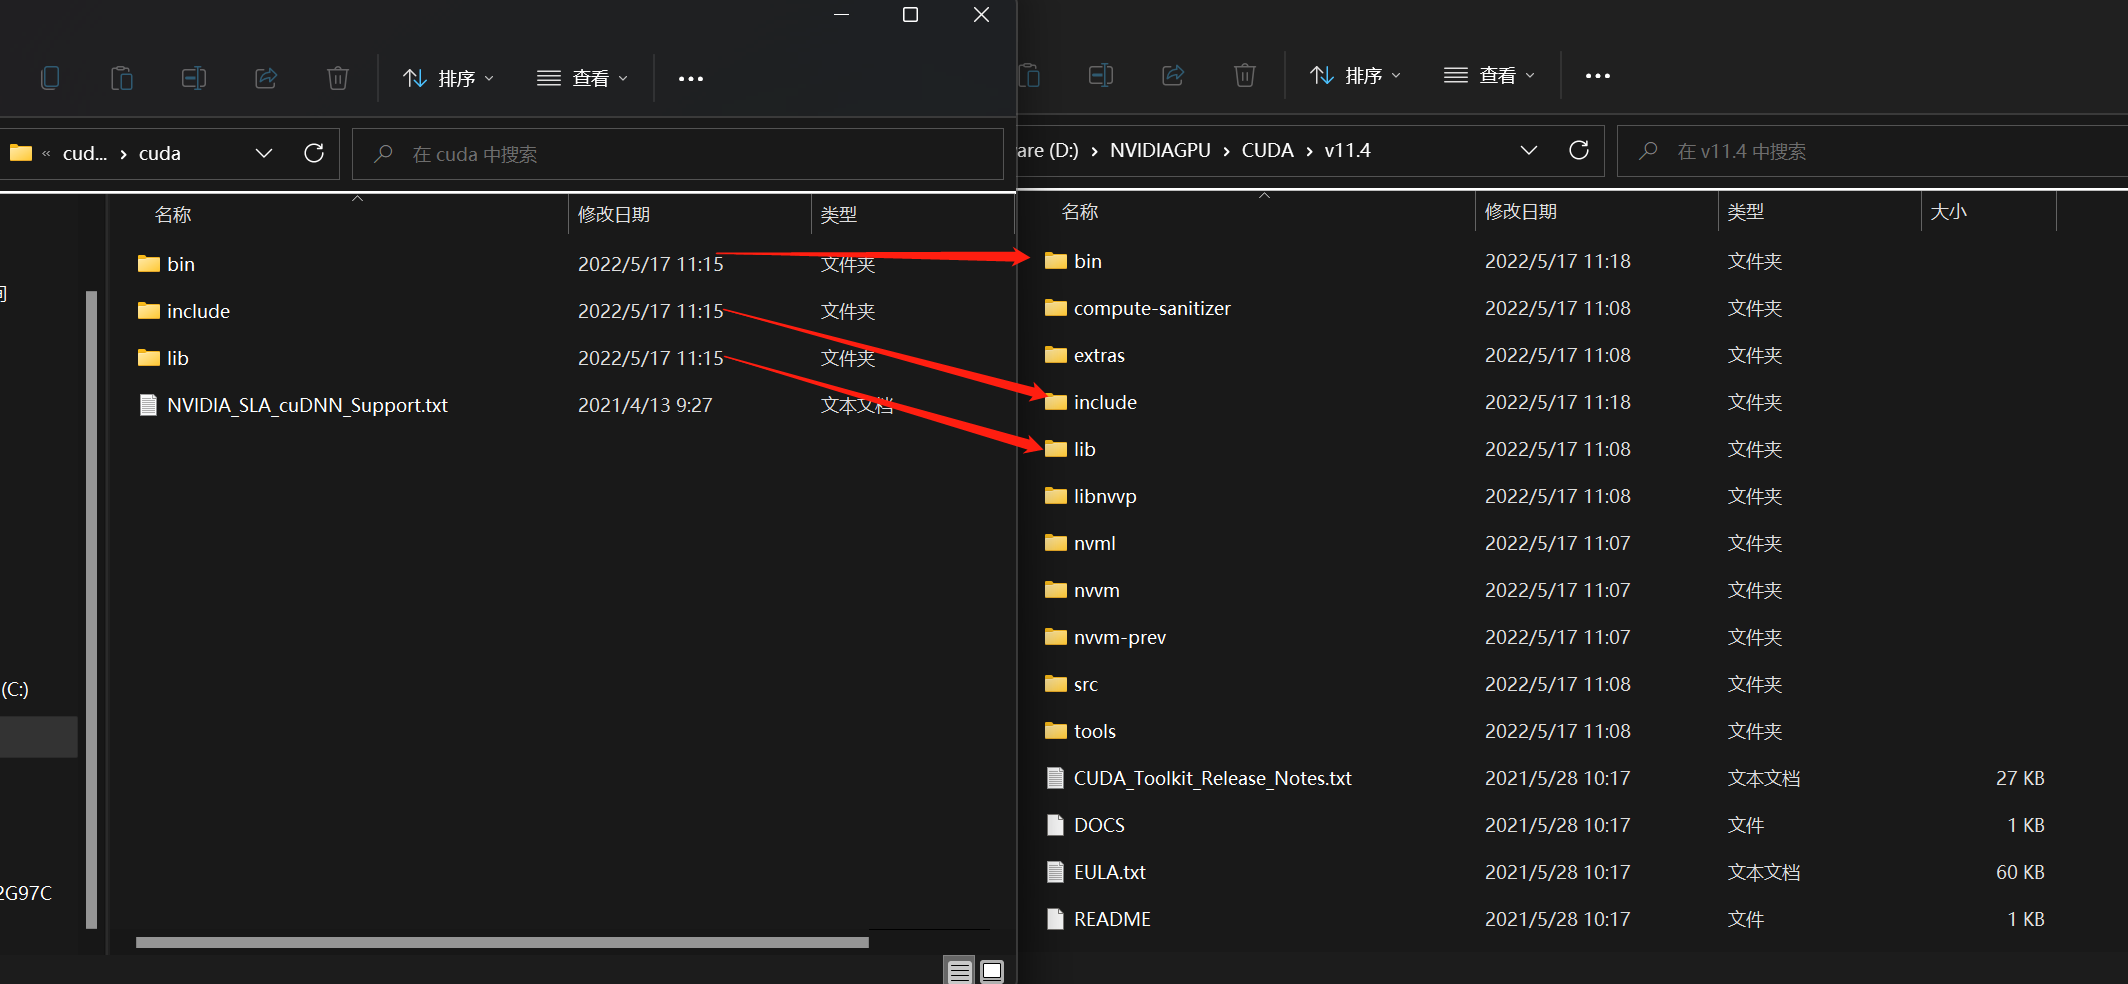The image size is (2128, 984).
Task: Click search box 在 cuda 中搜索
Action: 678,154
